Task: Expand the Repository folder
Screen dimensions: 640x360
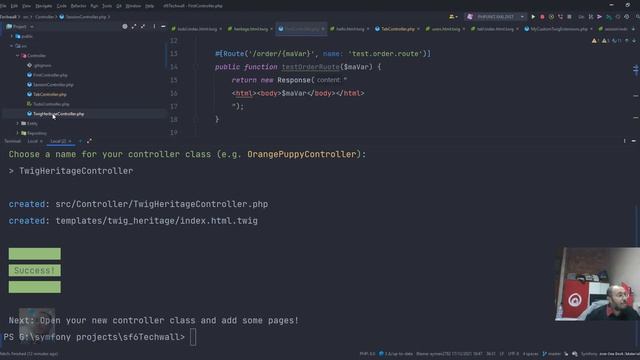Action: [x=18, y=133]
